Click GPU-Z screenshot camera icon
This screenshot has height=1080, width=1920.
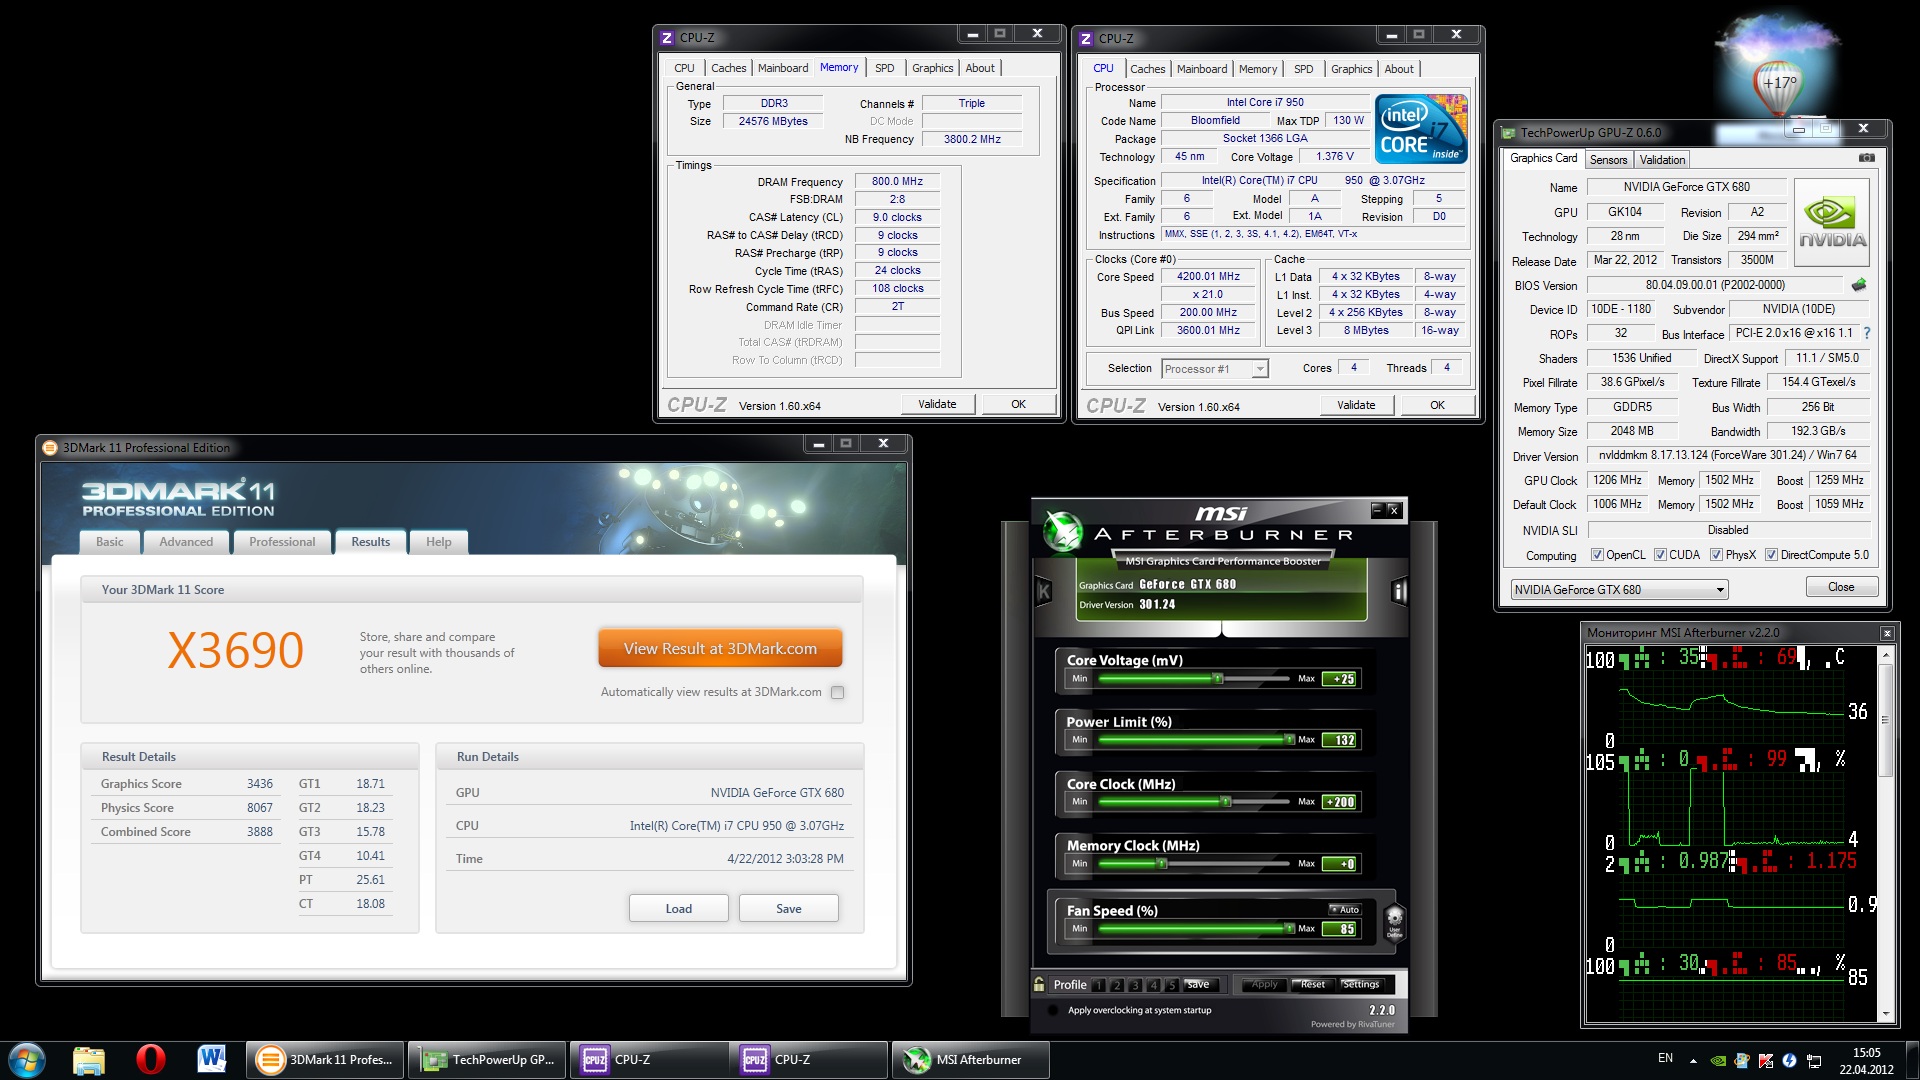coord(1866,158)
